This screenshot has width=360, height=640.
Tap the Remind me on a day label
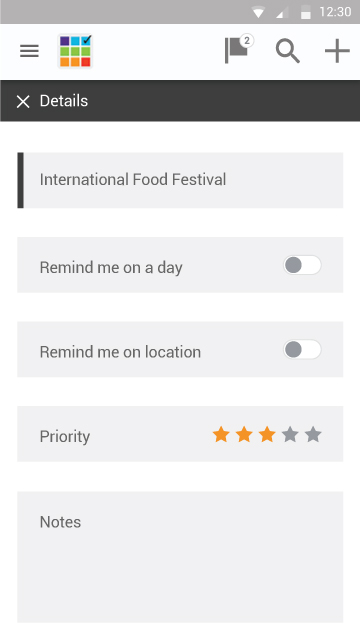coord(111,268)
